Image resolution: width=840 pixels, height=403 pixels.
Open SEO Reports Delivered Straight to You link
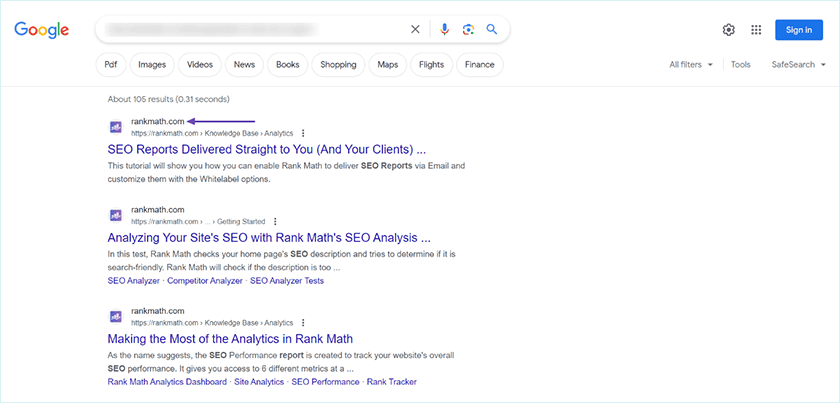tap(267, 149)
